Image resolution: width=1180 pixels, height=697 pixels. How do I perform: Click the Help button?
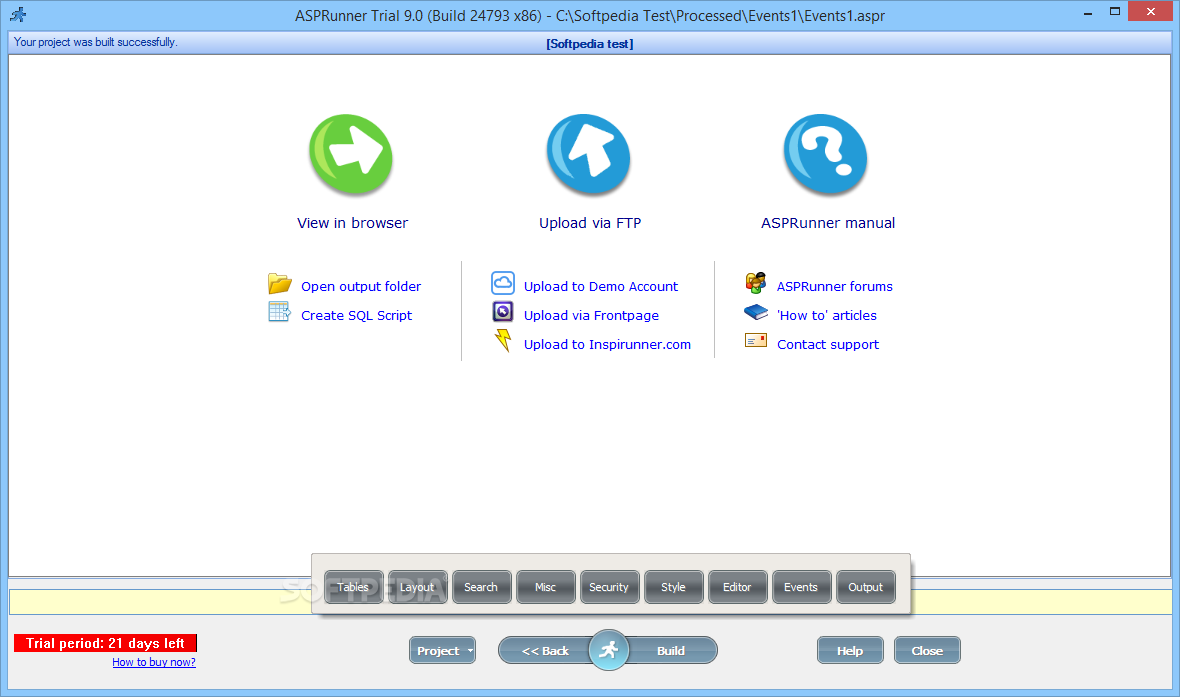click(850, 650)
